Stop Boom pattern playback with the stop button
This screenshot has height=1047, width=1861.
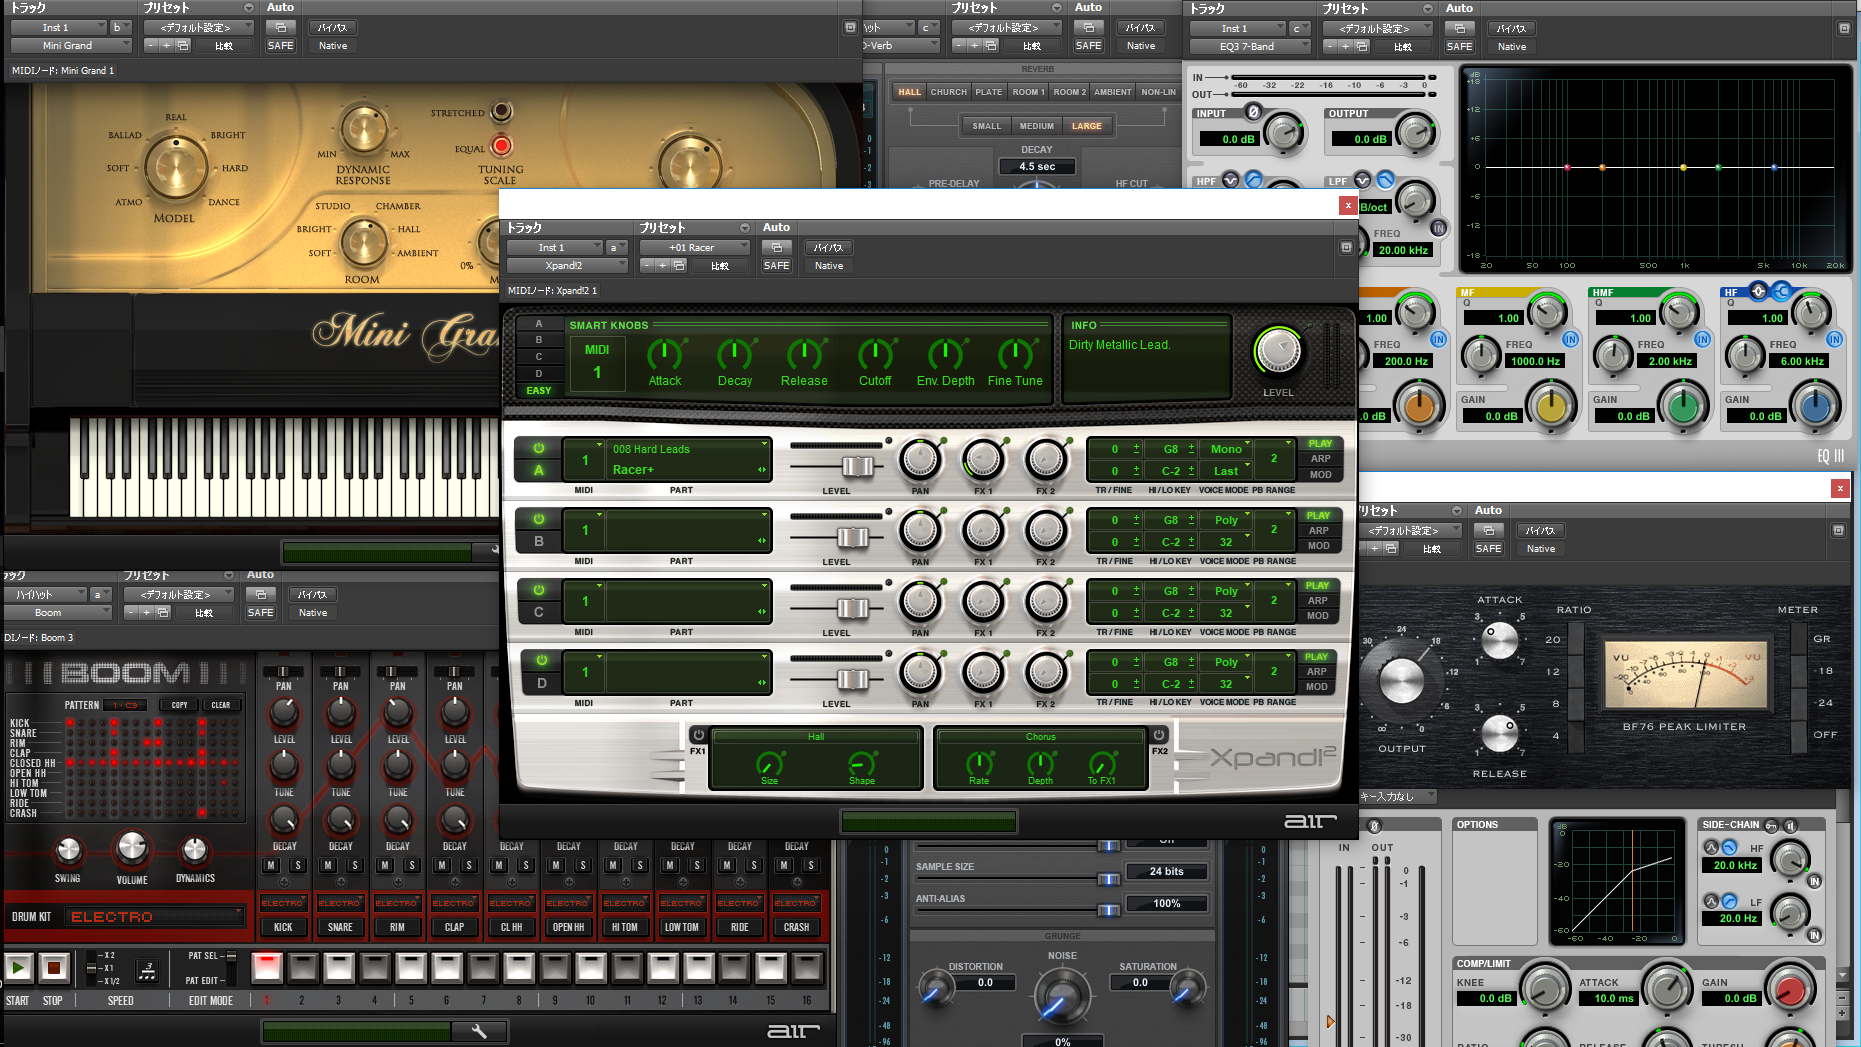tap(54, 967)
